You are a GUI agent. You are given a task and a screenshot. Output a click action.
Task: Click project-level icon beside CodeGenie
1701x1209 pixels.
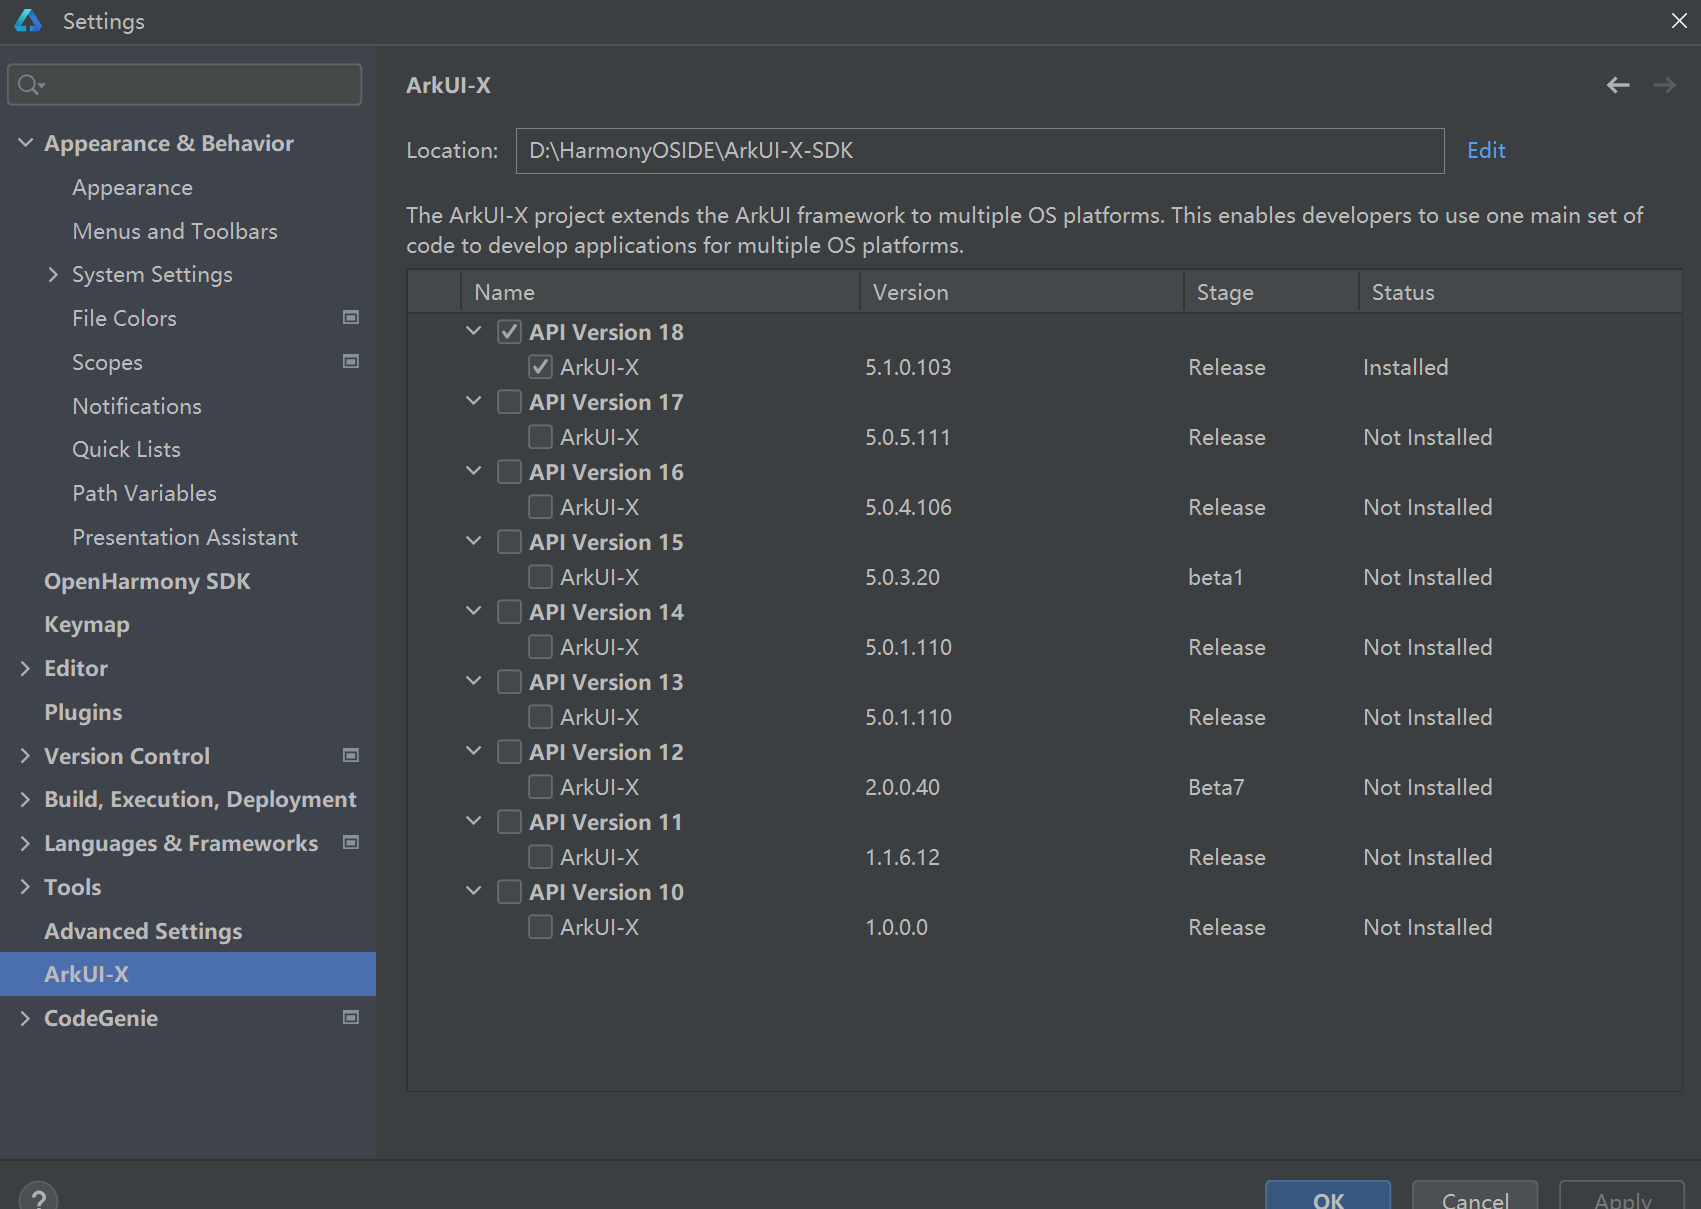click(351, 1017)
